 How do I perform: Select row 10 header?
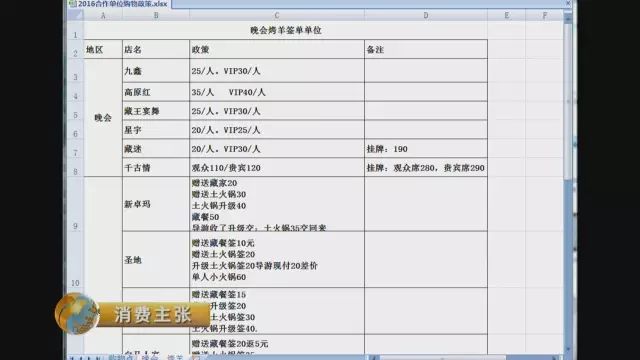point(76,260)
